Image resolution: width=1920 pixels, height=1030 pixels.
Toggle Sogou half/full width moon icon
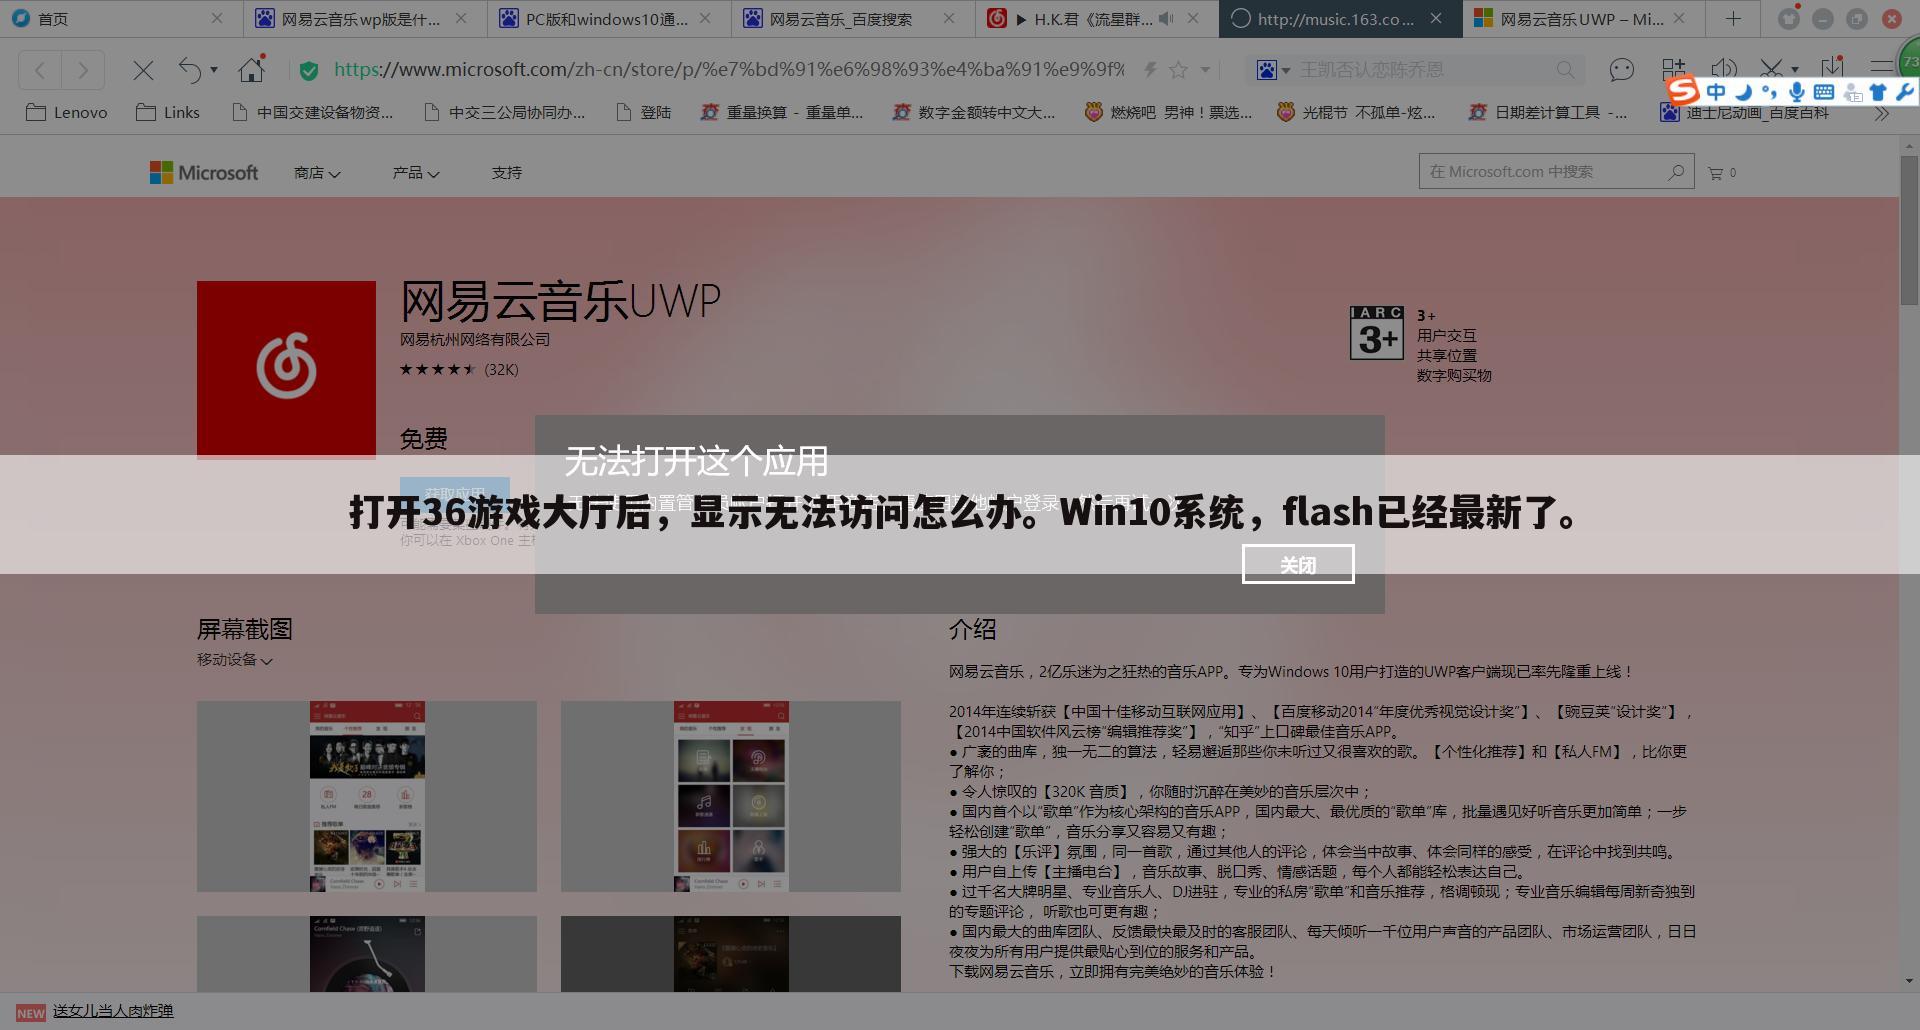pos(1743,92)
